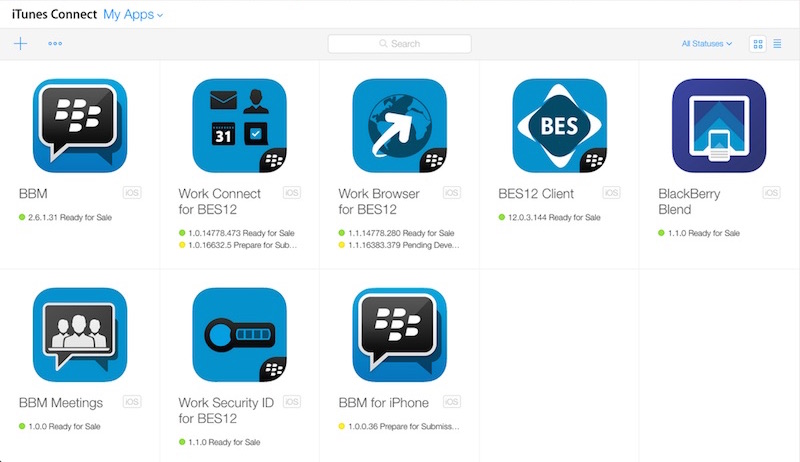Viewport: 800px width, 462px height.
Task: Open Work Connect for BES12 app icon
Action: point(240,125)
